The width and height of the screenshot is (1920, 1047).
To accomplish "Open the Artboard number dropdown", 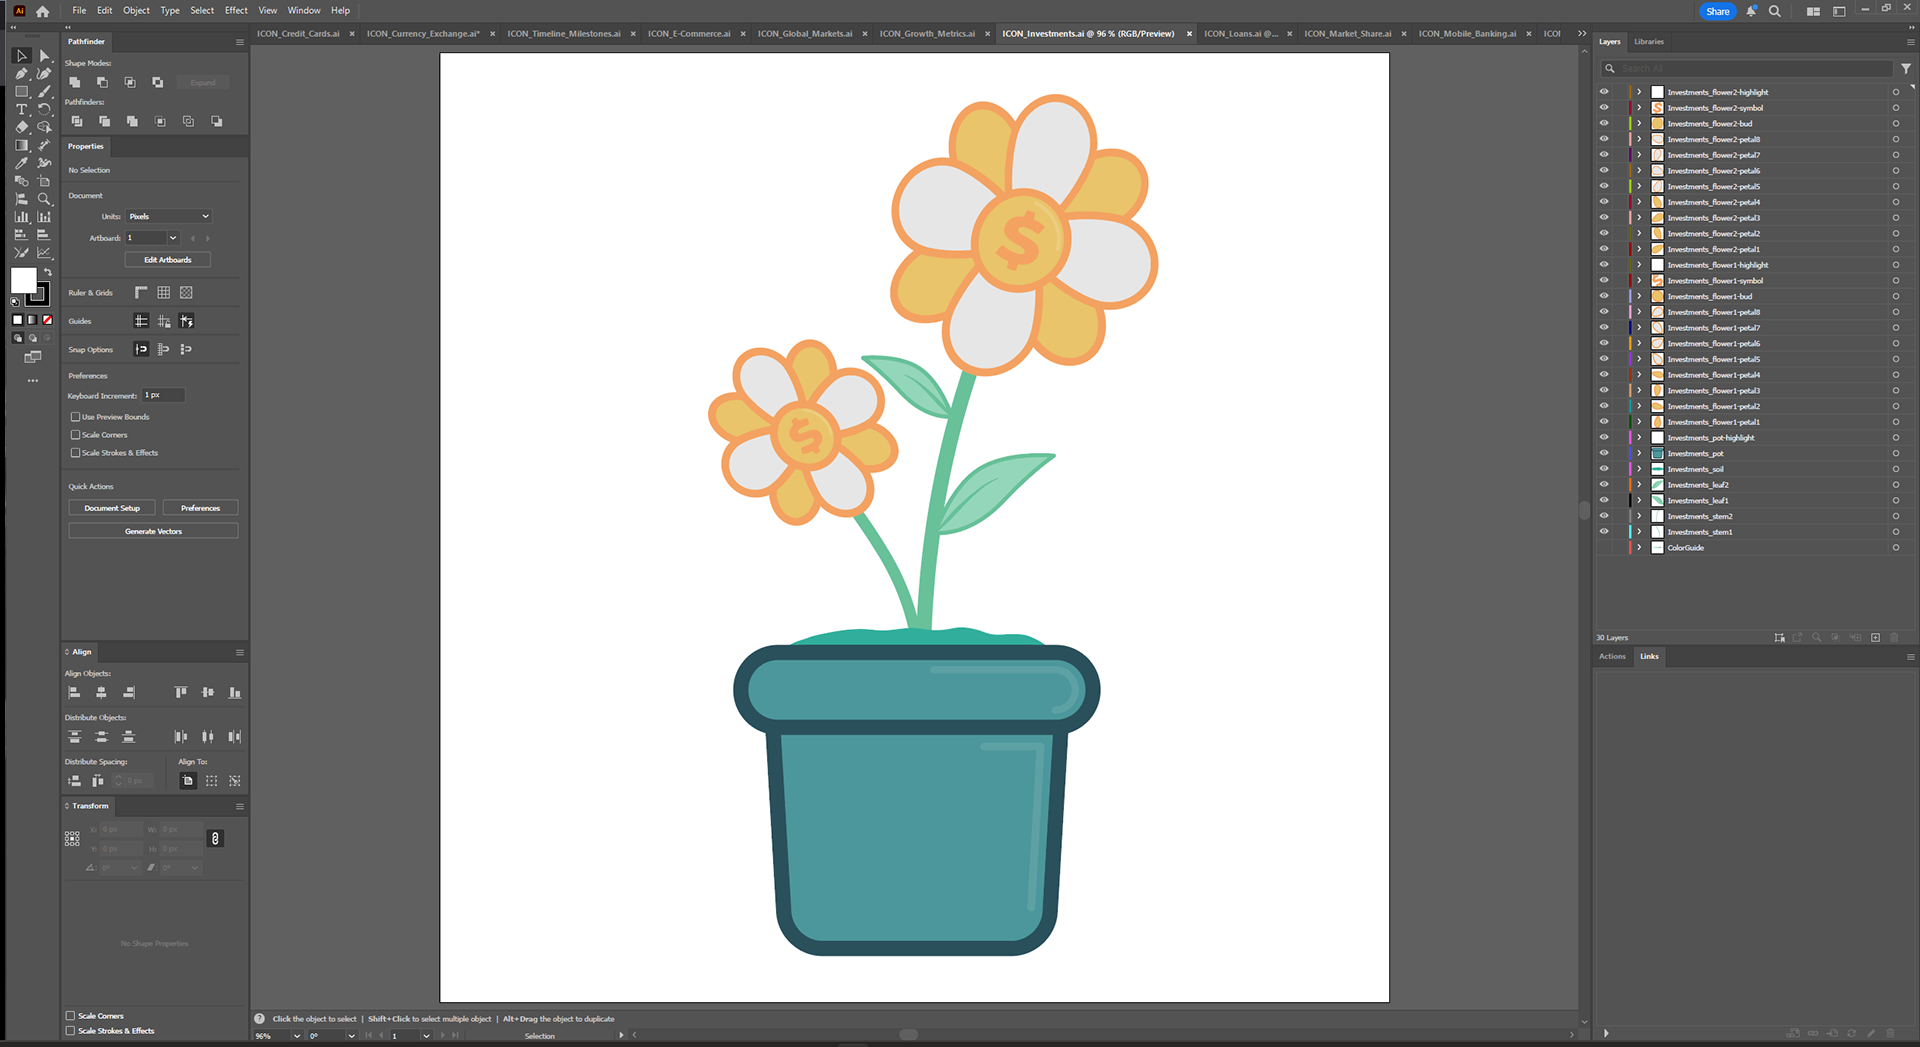I will coord(173,238).
